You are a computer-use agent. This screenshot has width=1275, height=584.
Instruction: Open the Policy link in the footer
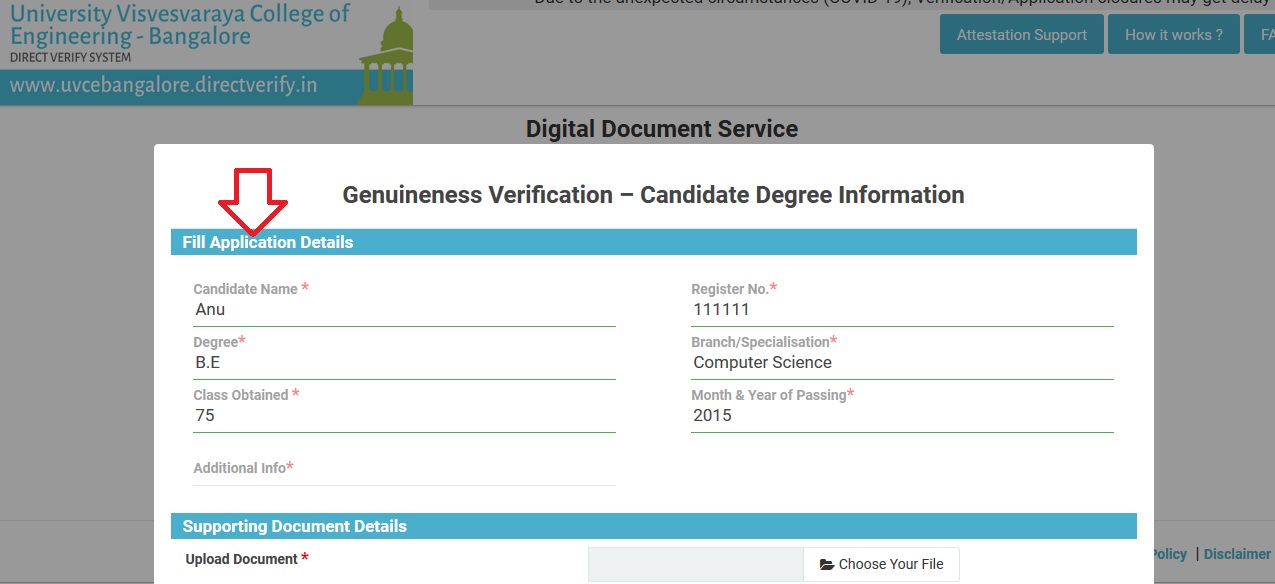[1169, 554]
